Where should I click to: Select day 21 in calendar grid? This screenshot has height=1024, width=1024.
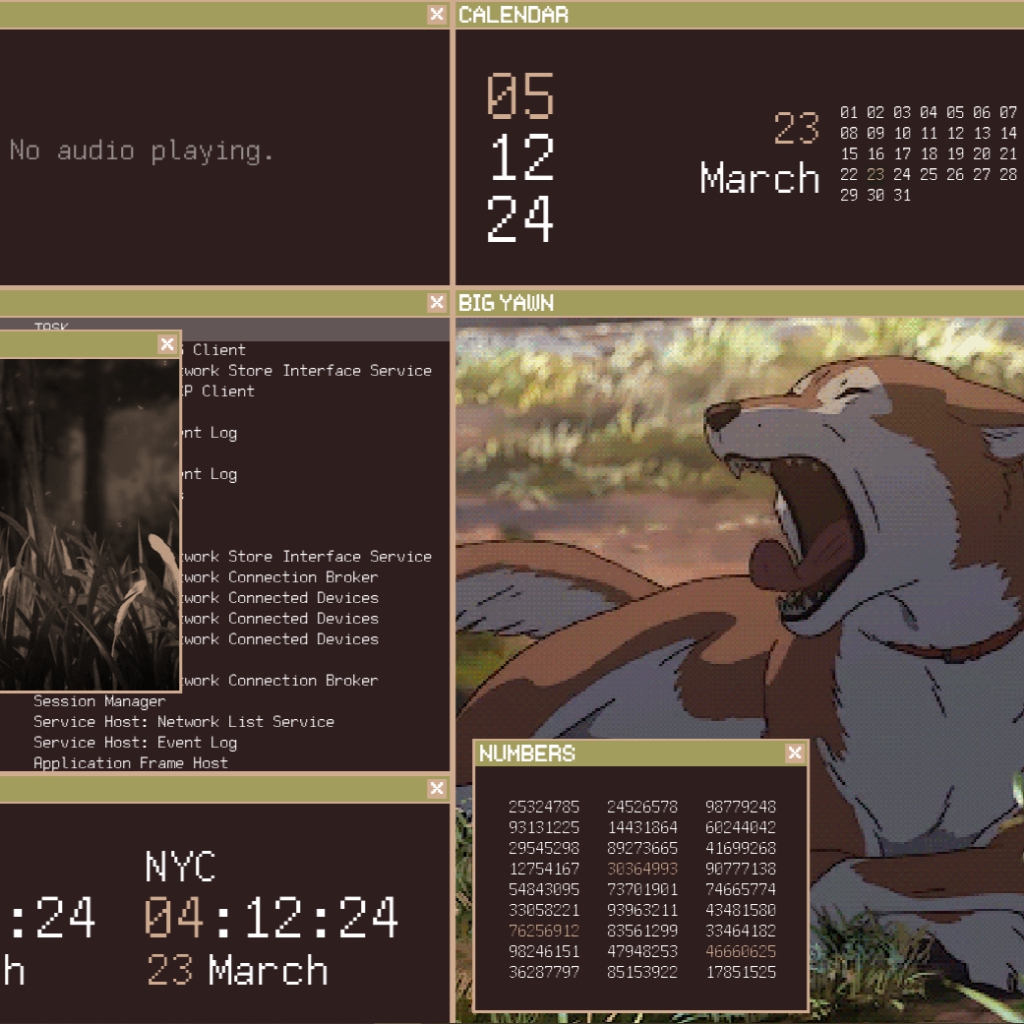tap(1008, 154)
